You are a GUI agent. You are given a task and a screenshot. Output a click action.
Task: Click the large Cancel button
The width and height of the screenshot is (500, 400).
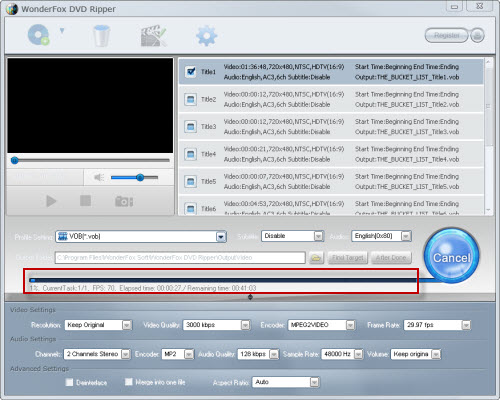[x=452, y=257]
